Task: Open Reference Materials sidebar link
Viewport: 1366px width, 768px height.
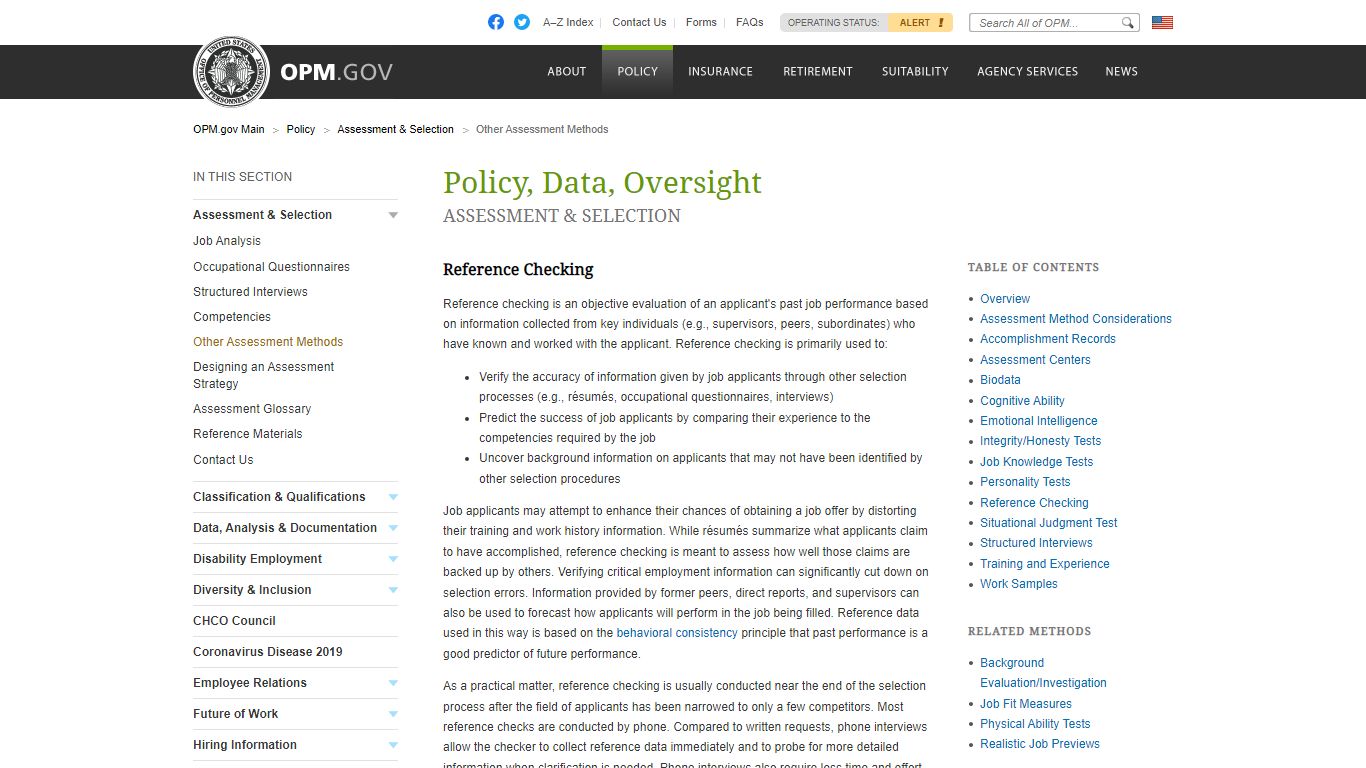Action: 247,434
